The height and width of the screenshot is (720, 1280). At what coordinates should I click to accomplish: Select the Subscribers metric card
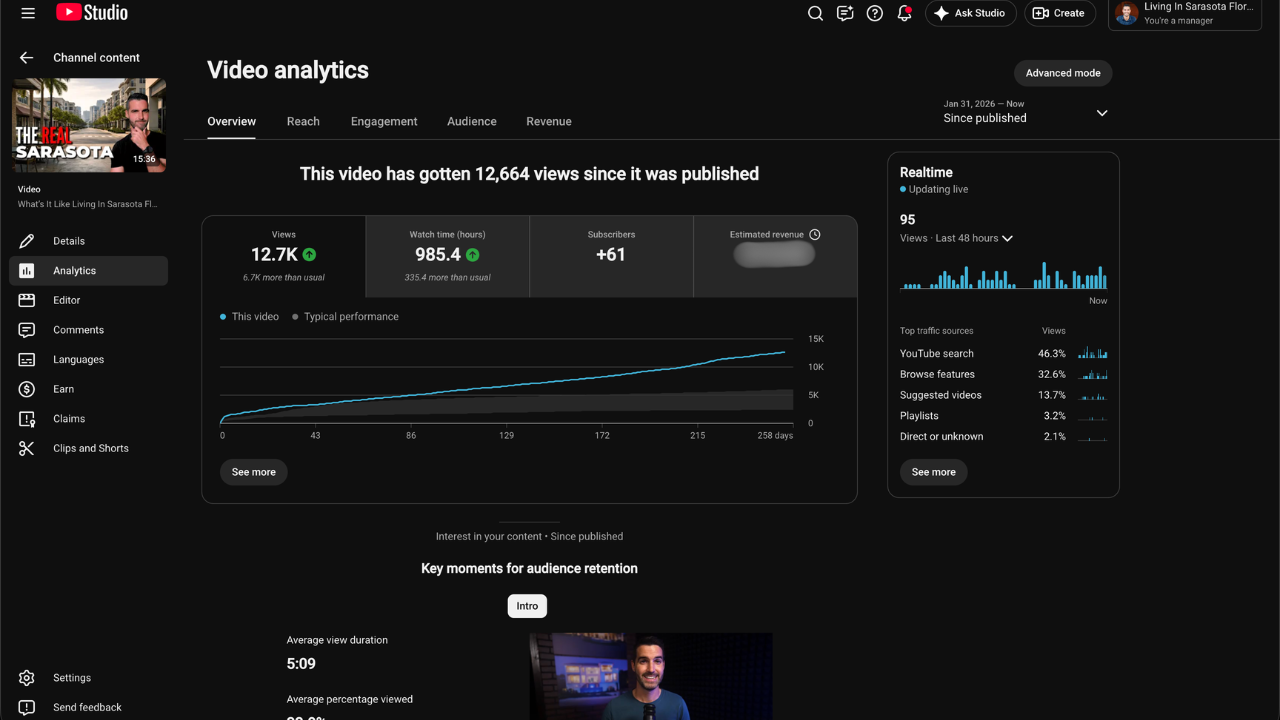611,256
